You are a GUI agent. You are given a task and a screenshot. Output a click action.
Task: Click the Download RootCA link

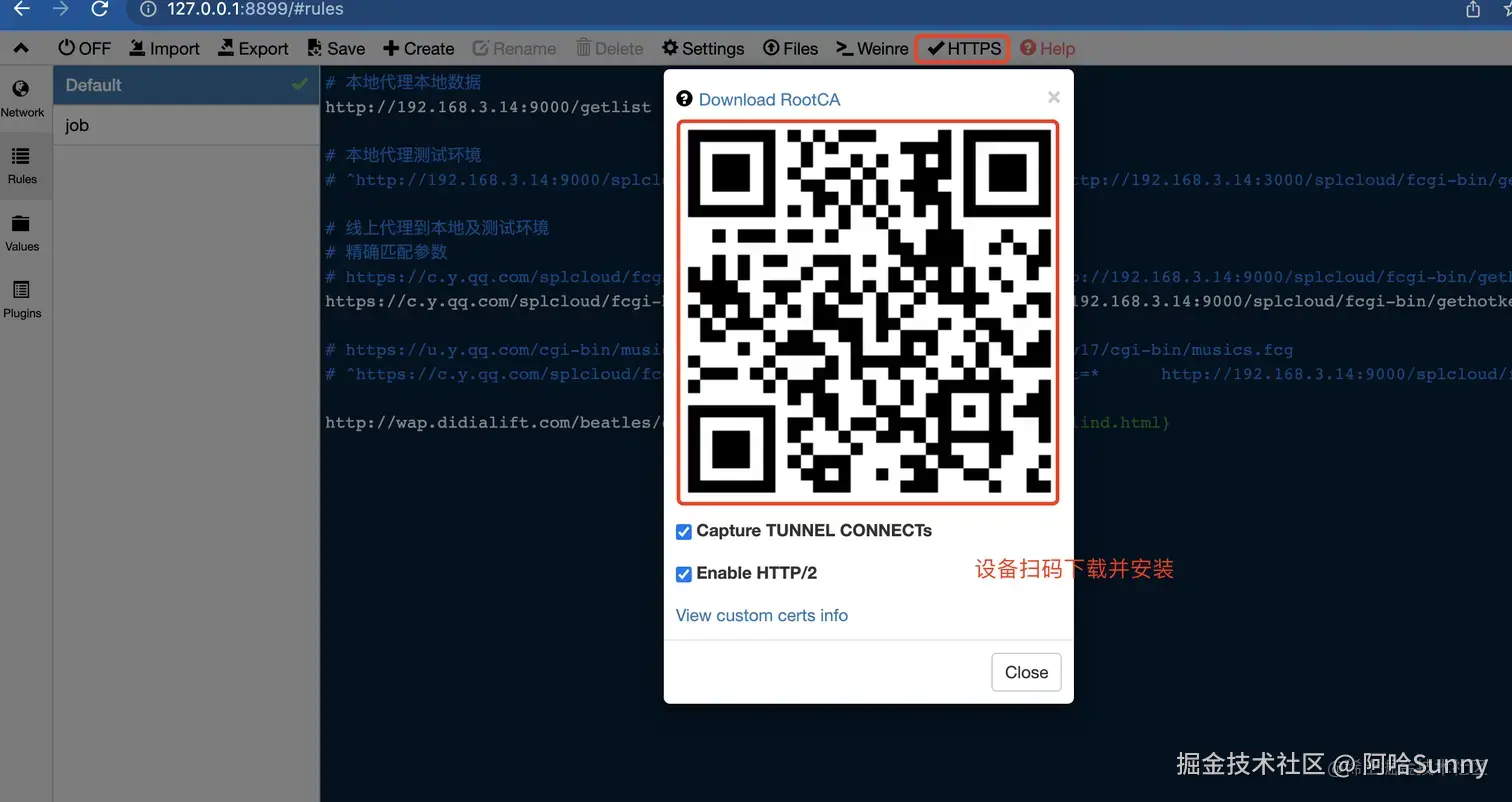tap(769, 99)
